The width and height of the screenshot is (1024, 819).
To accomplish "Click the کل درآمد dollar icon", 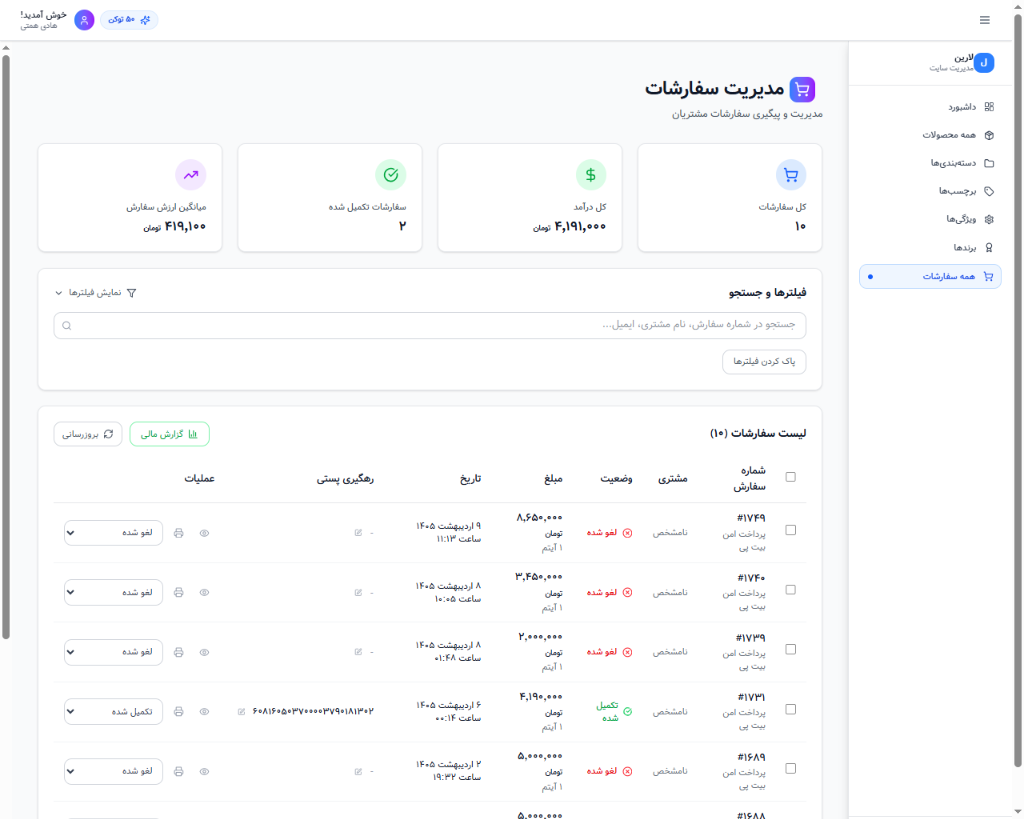I will pyautogui.click(x=590, y=175).
